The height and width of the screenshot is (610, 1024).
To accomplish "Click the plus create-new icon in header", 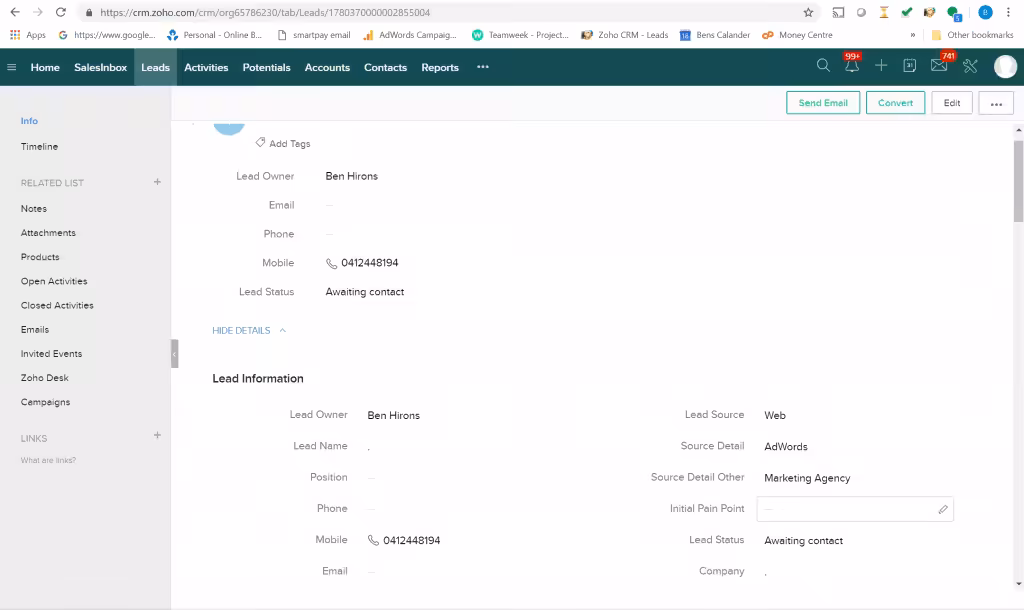I will click(x=881, y=66).
